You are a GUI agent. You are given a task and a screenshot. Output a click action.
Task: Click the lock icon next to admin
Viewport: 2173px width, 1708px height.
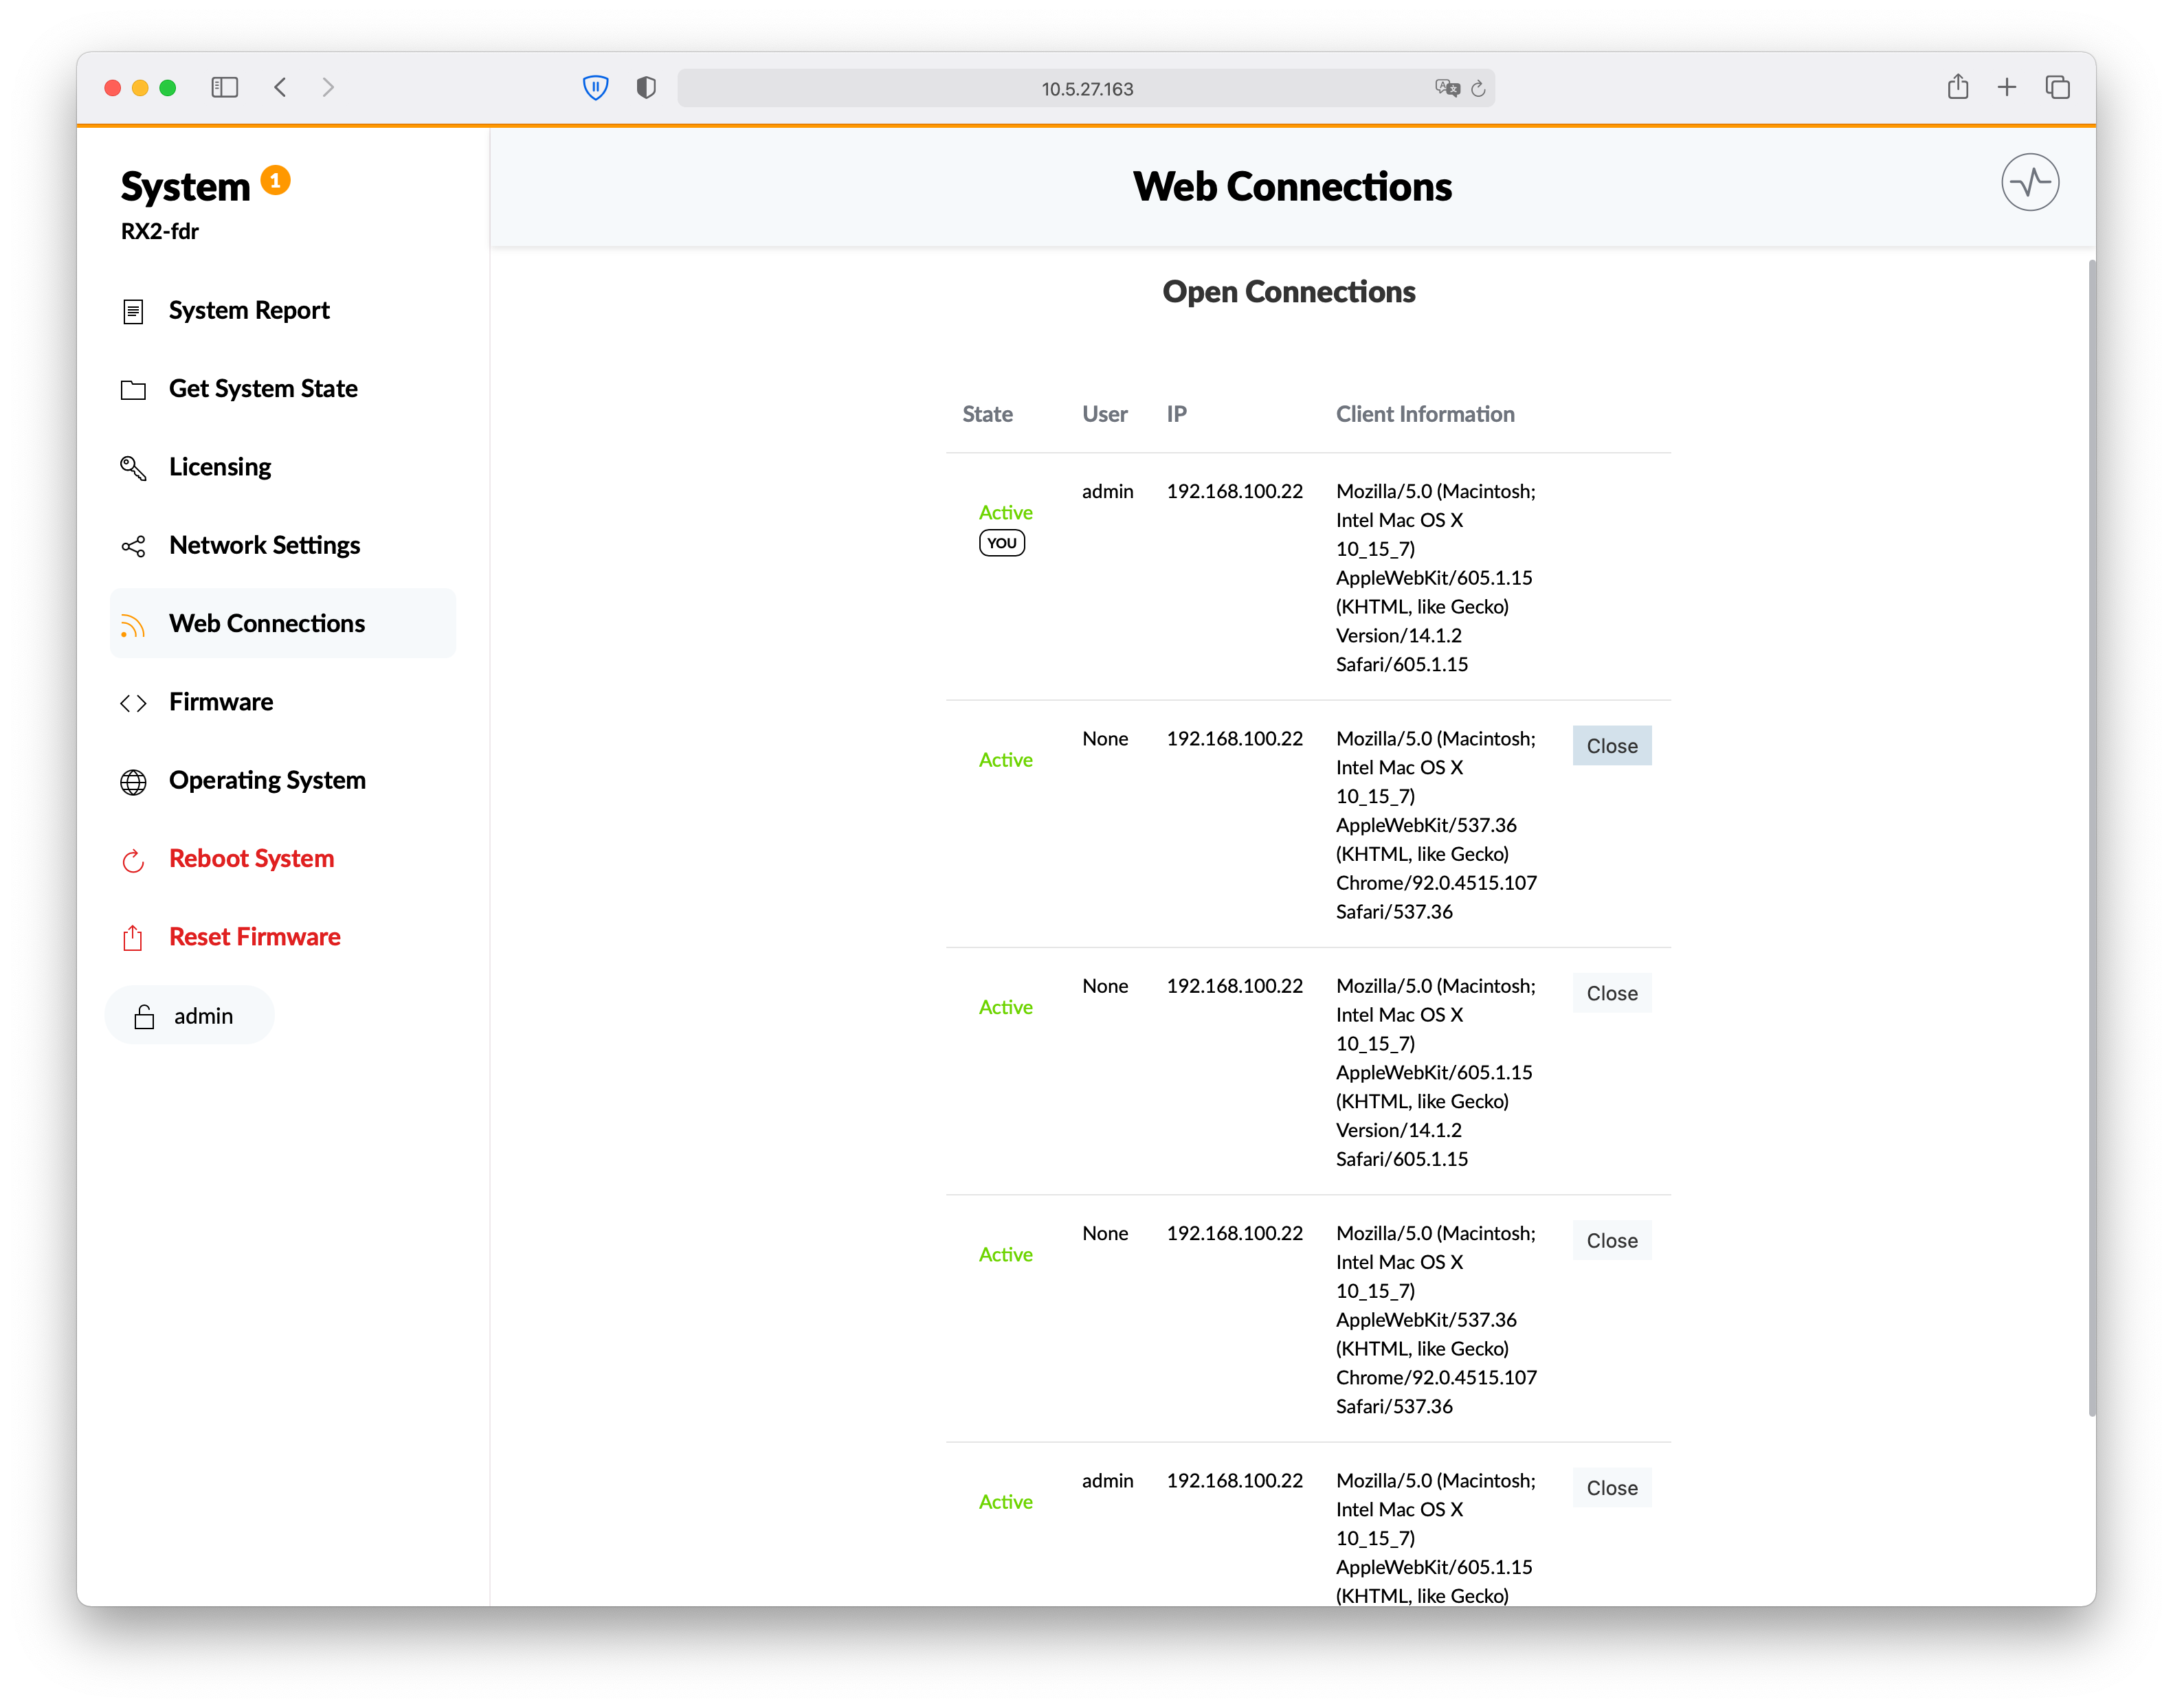tap(144, 1017)
